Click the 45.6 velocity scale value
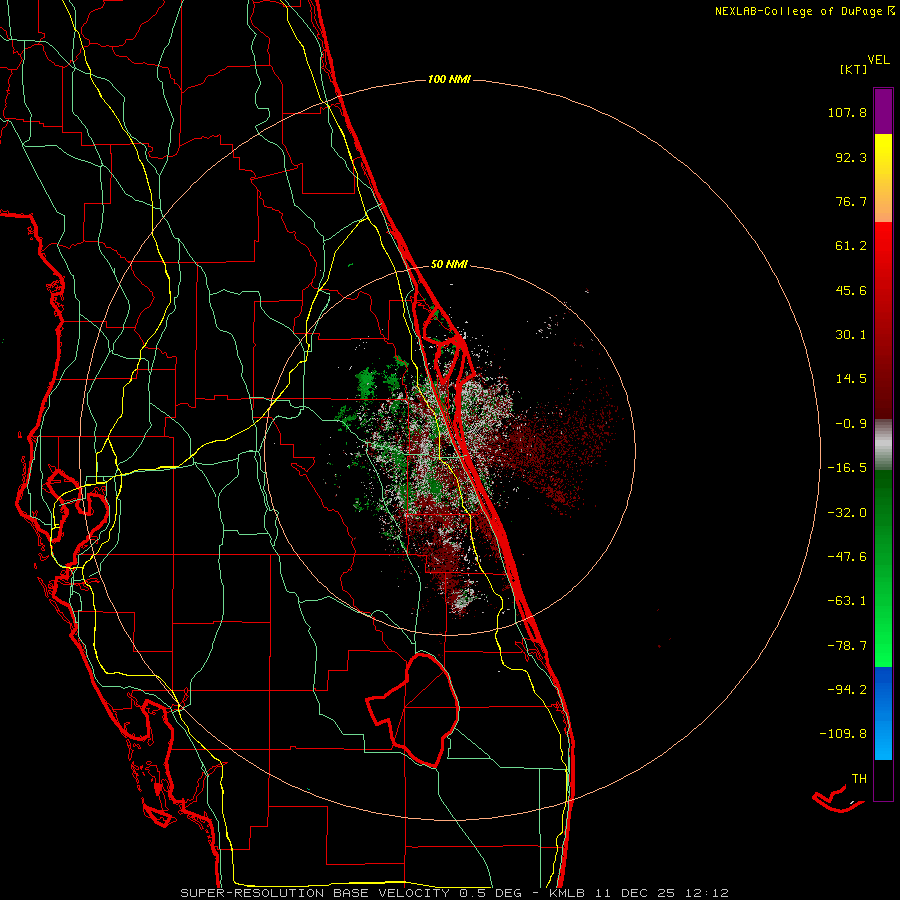The height and width of the screenshot is (900, 900). point(851,290)
